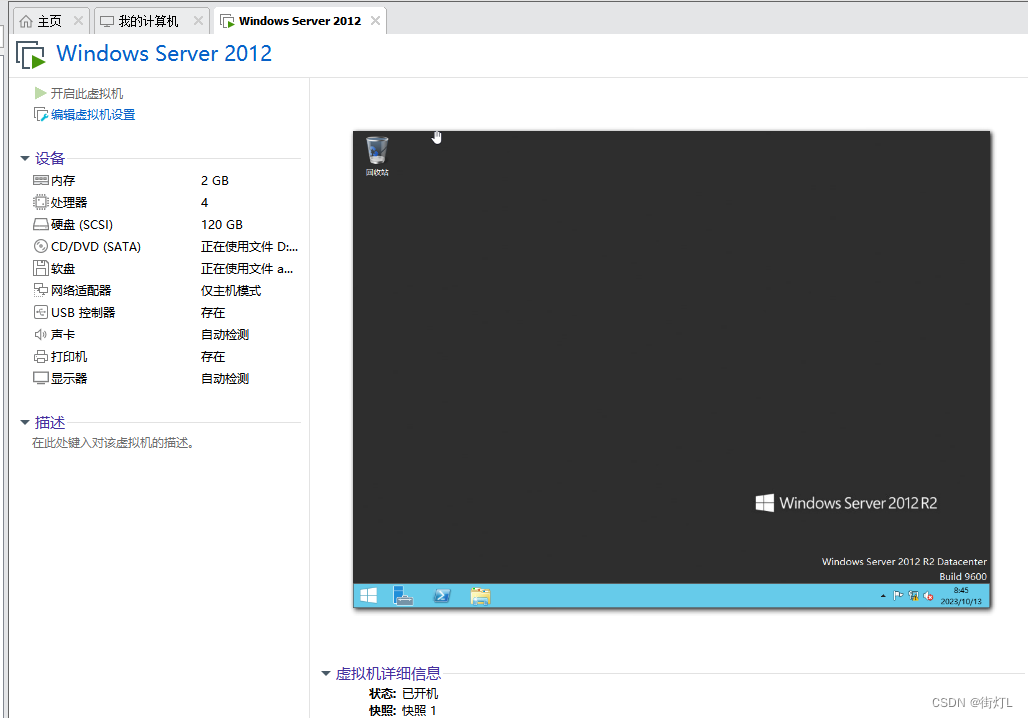Screen dimensions: 1028x718
Task: Click the 仅主机模式 network mode value
Action: click(x=231, y=290)
